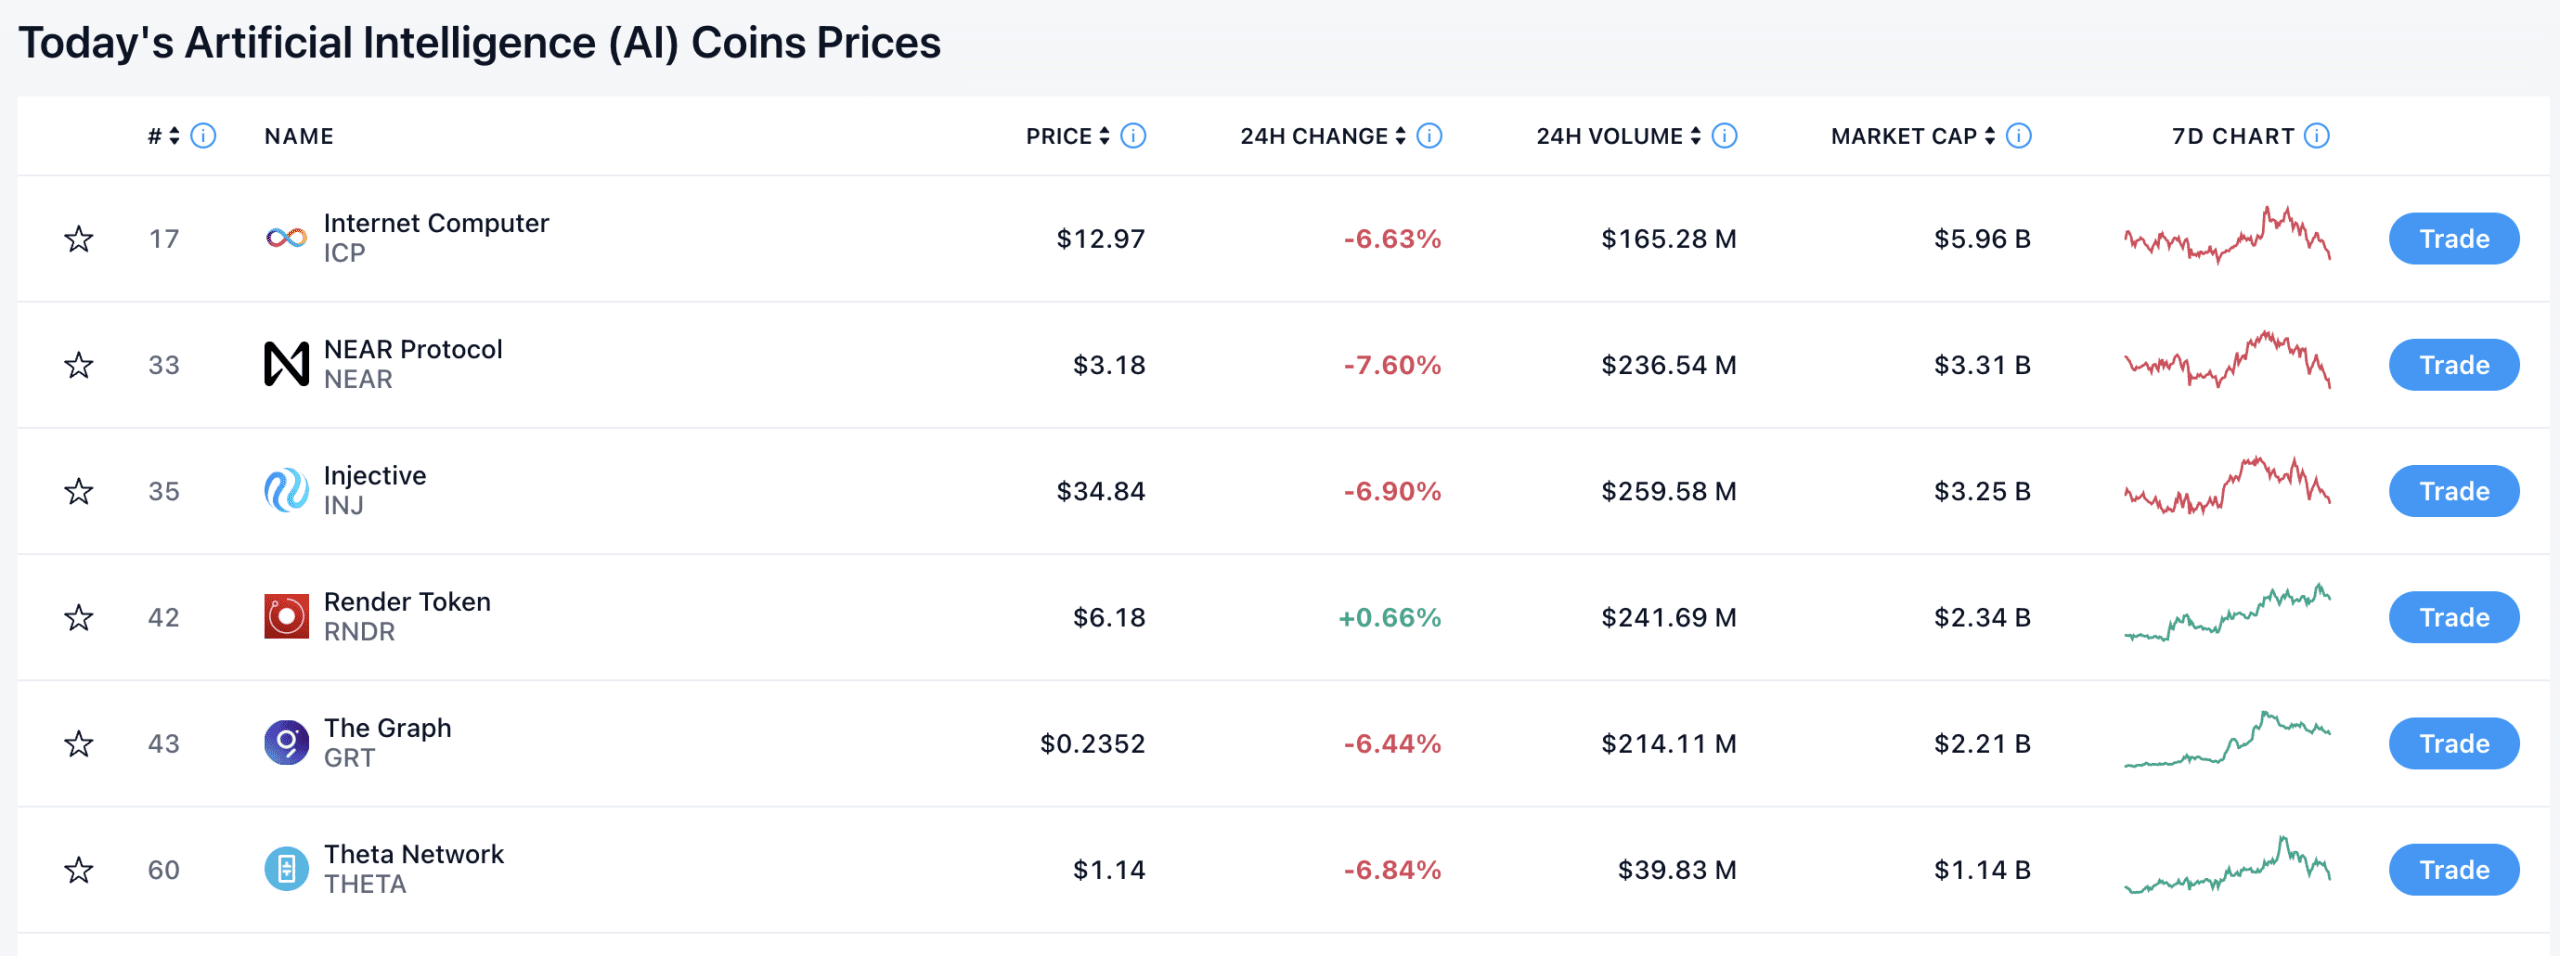View the MARKET CAP info icon
The image size is (2560, 956).
(x=2019, y=136)
